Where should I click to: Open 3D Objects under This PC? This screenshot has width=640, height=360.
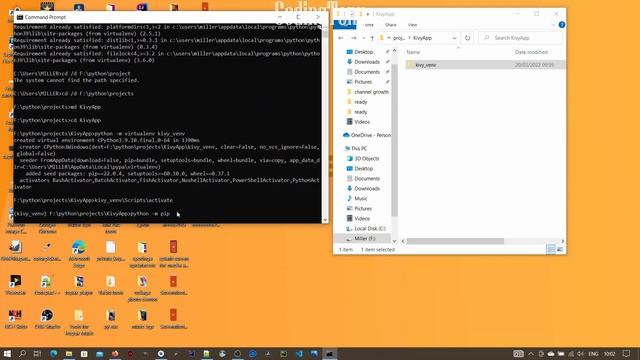tap(366, 158)
